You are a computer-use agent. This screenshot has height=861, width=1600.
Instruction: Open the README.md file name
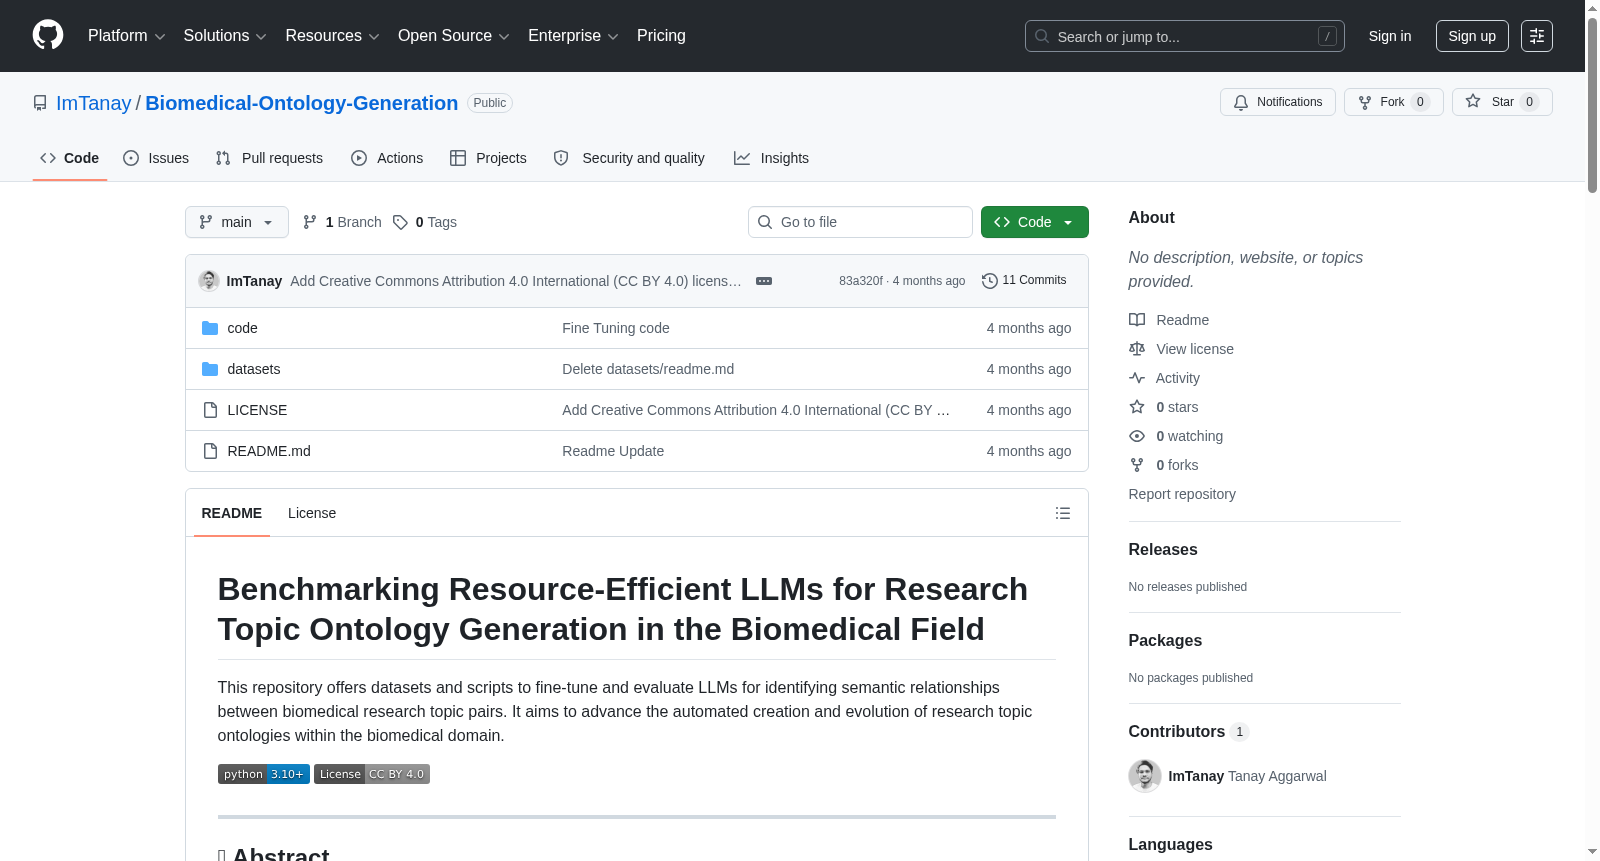269,451
